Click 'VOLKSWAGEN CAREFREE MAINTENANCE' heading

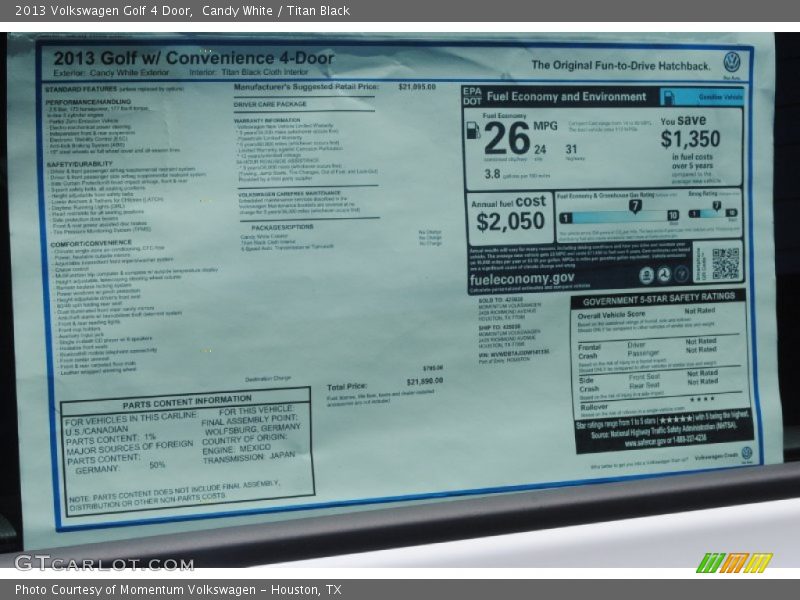[x=289, y=194]
